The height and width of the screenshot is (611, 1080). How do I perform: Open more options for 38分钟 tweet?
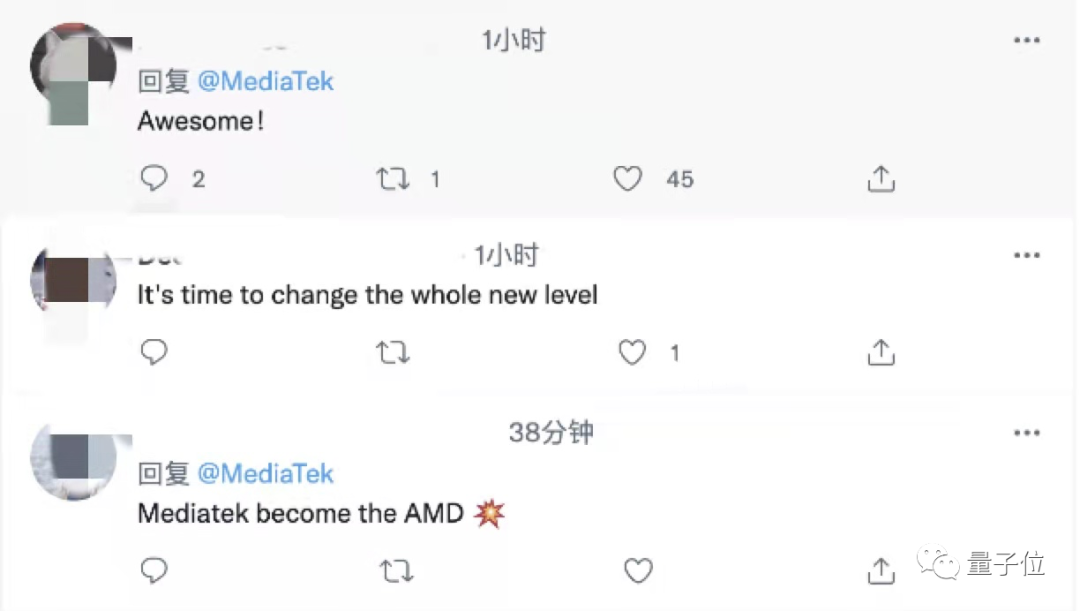pos(1027,433)
